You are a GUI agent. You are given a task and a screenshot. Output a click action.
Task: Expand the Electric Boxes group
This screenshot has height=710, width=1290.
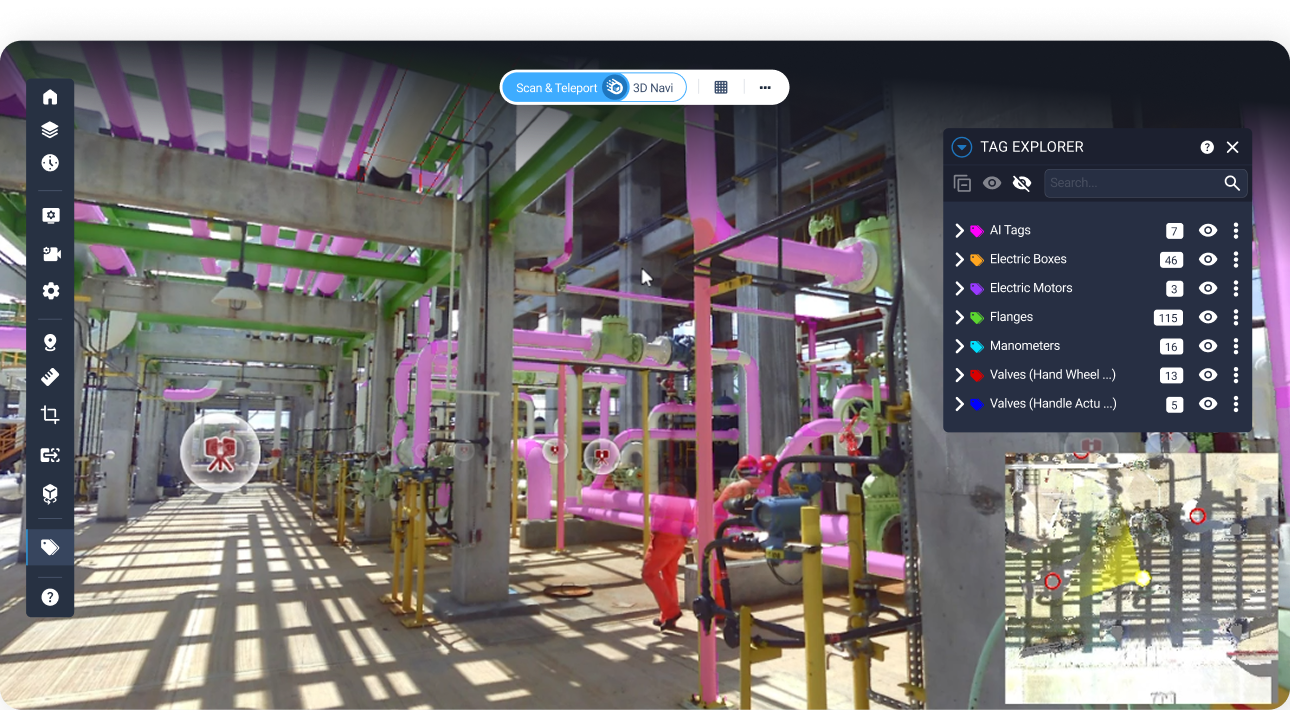[959, 259]
